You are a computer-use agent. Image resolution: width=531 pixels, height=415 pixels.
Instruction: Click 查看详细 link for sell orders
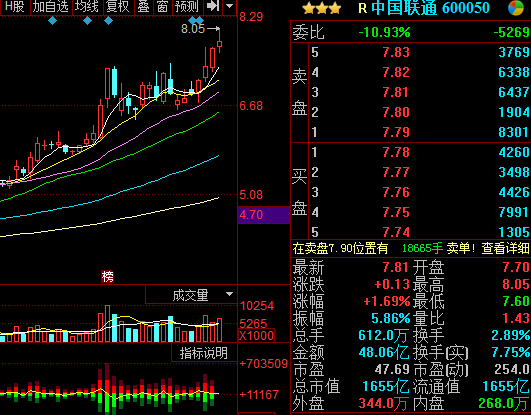506,248
